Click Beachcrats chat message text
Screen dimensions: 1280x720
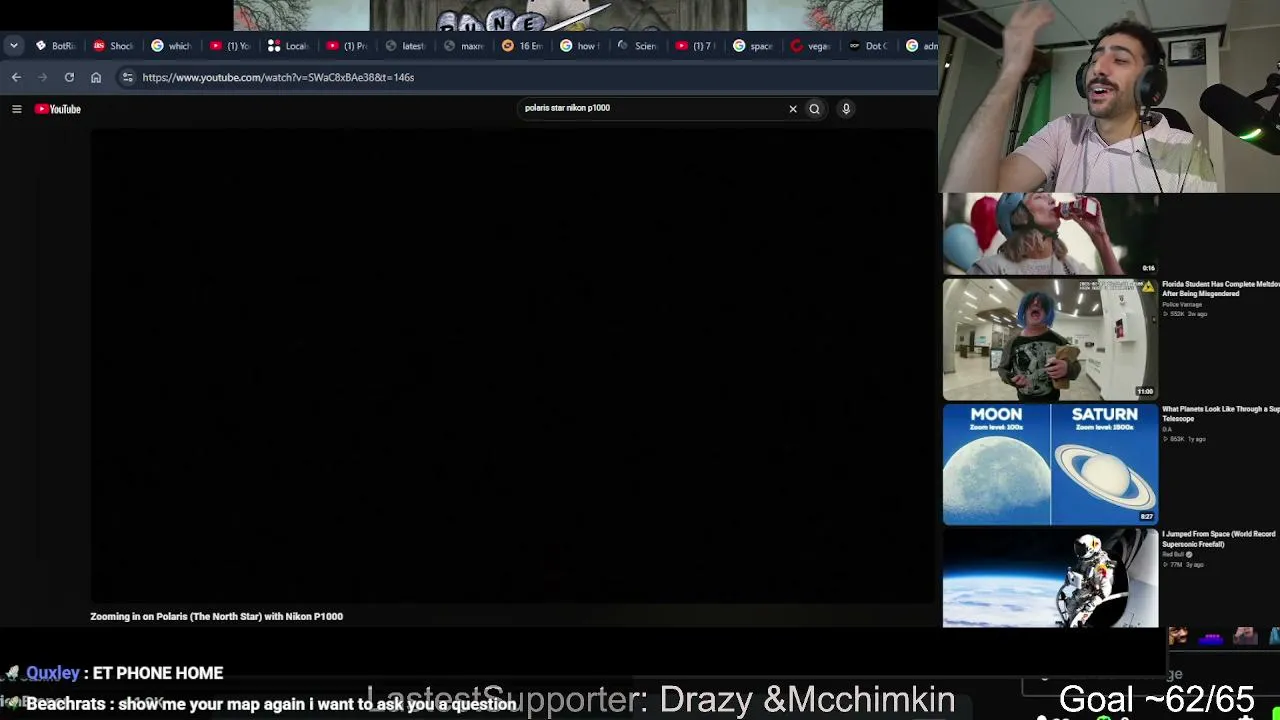[x=317, y=704]
